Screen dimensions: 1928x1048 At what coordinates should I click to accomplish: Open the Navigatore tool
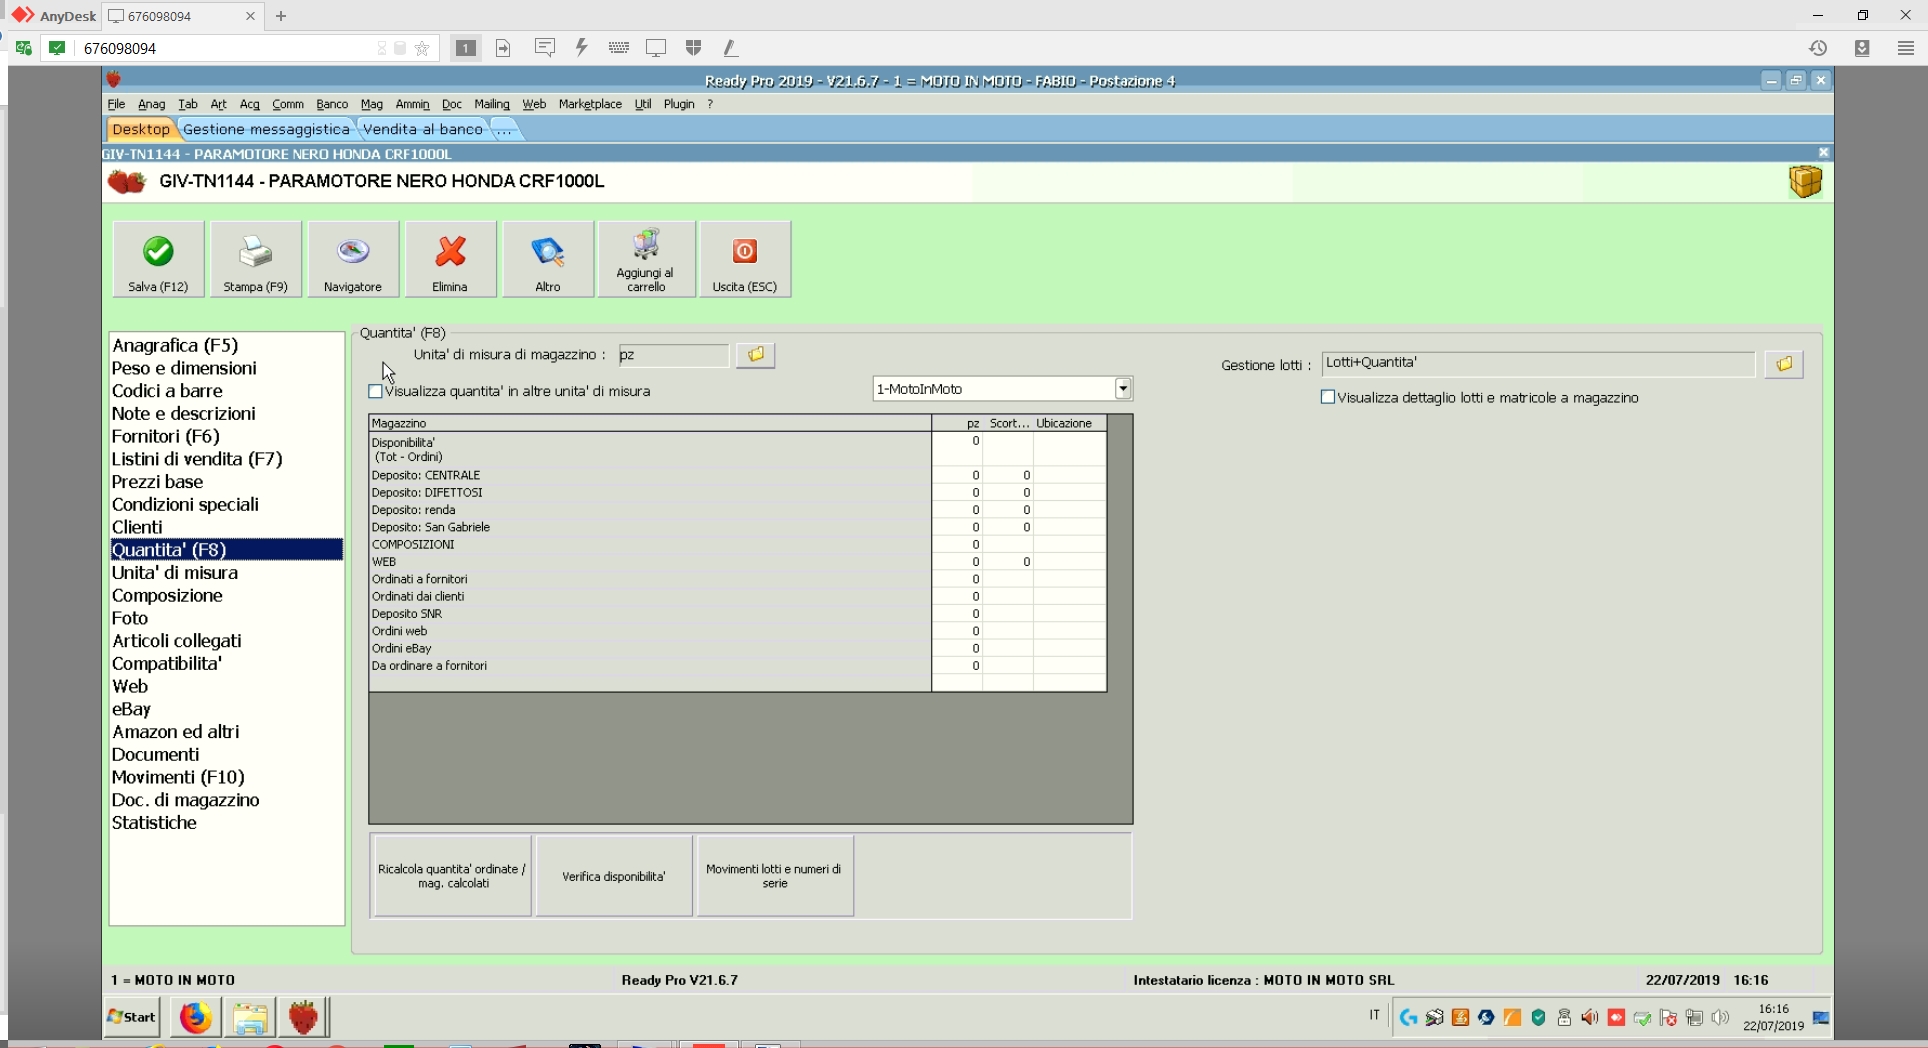click(353, 259)
